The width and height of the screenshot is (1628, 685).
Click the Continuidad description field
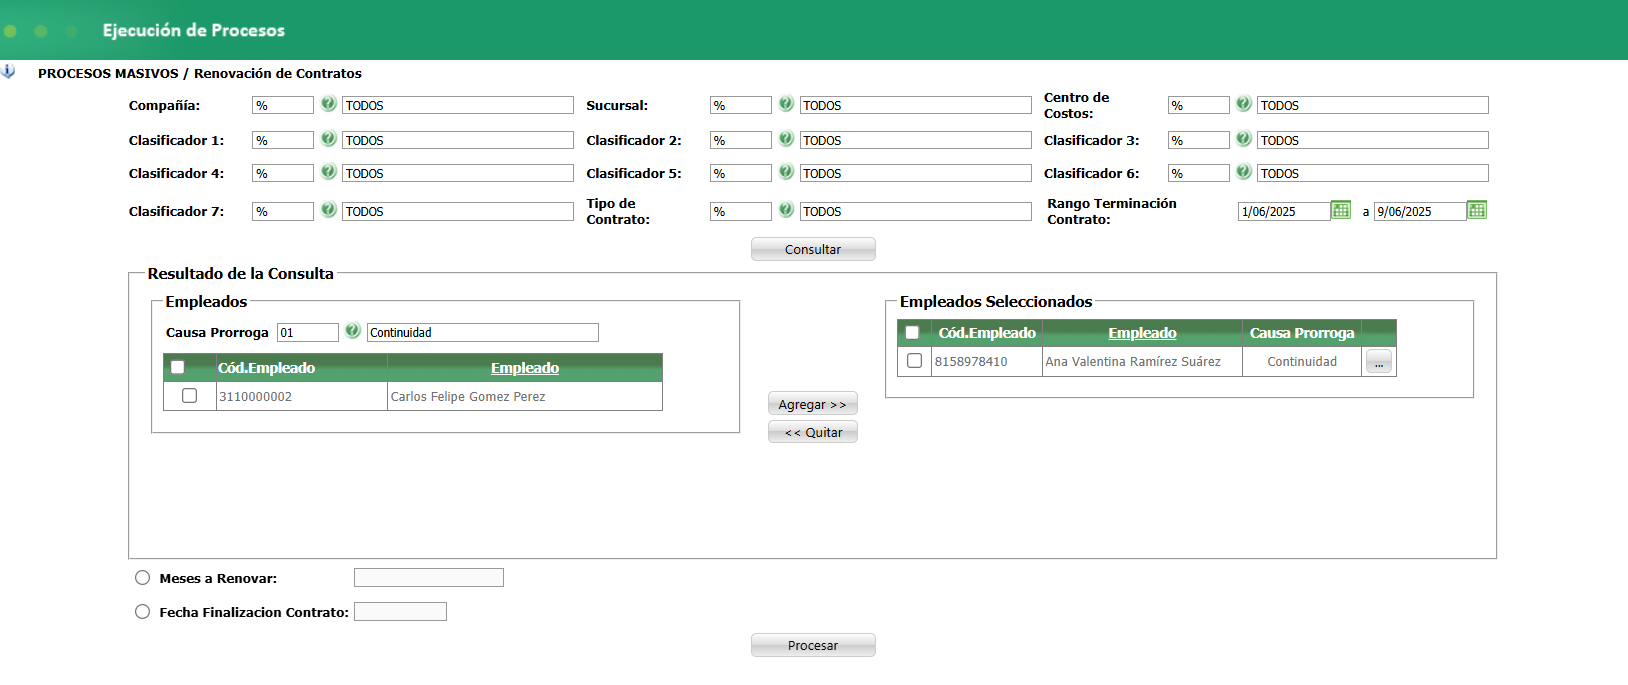tap(483, 332)
